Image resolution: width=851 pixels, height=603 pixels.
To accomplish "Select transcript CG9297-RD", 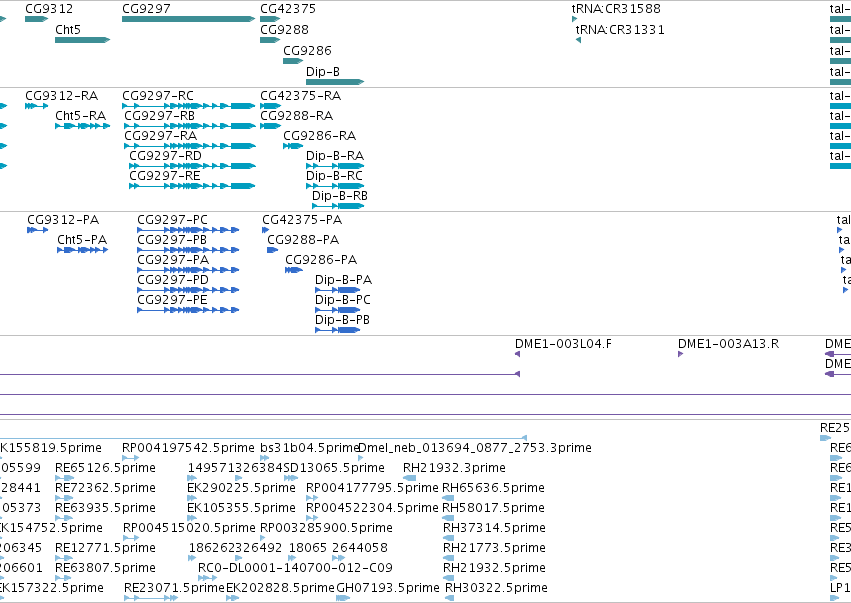I will (x=192, y=166).
